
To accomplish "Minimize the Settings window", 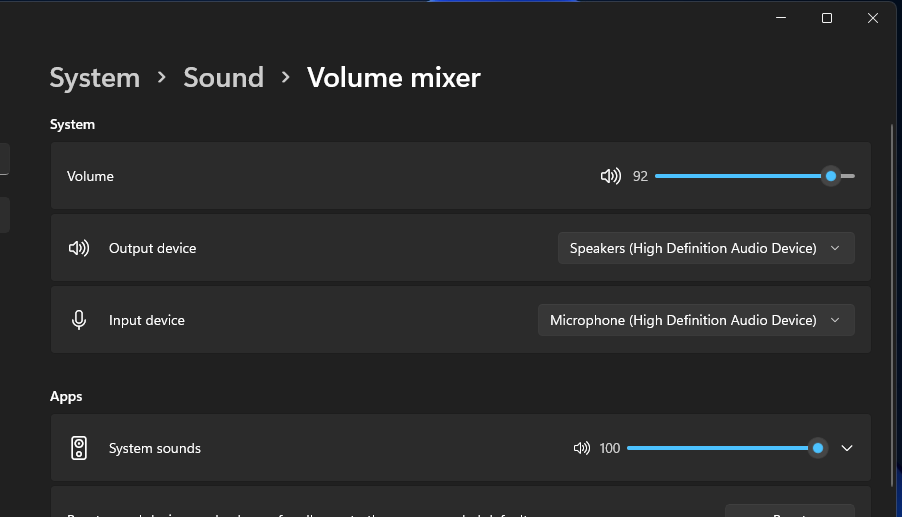I will pyautogui.click(x=780, y=18).
